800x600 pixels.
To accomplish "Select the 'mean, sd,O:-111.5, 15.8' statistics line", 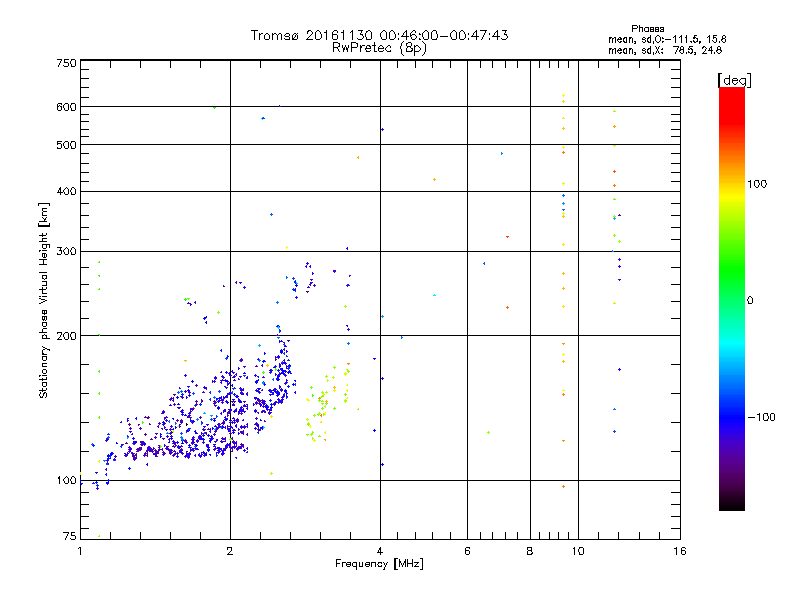I will click(667, 39).
